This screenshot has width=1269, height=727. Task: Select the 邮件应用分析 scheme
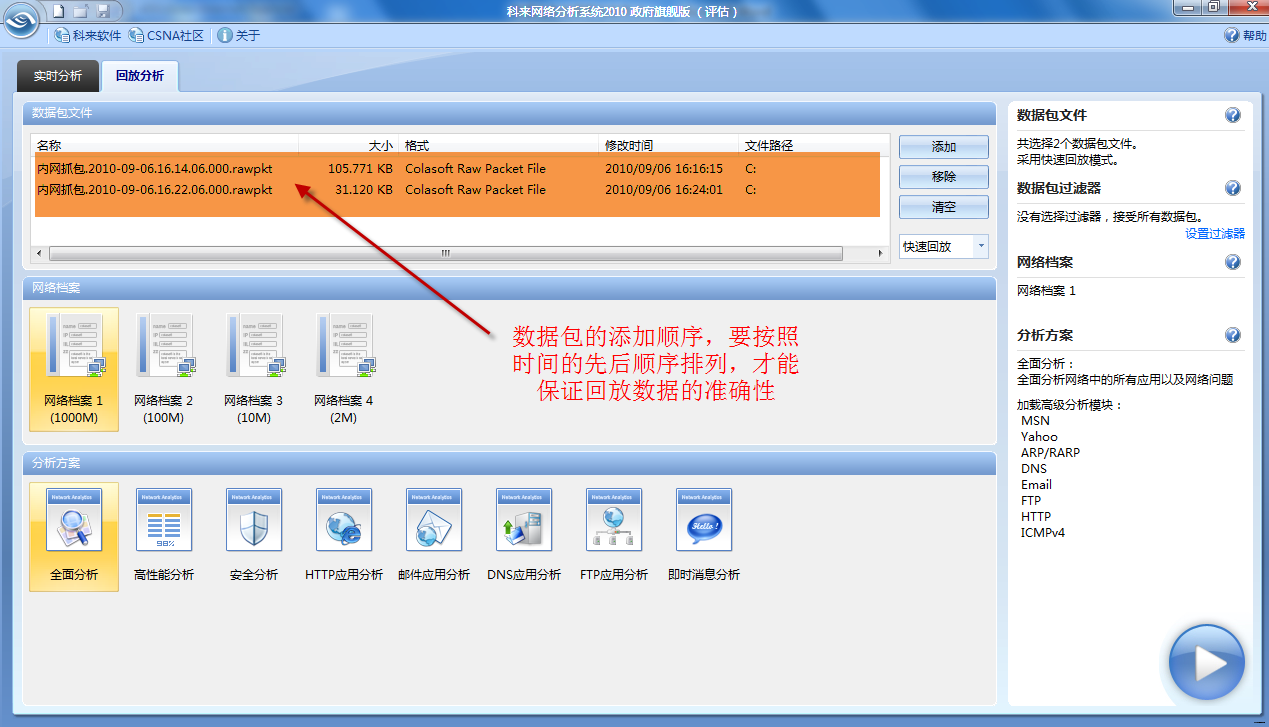pos(434,537)
